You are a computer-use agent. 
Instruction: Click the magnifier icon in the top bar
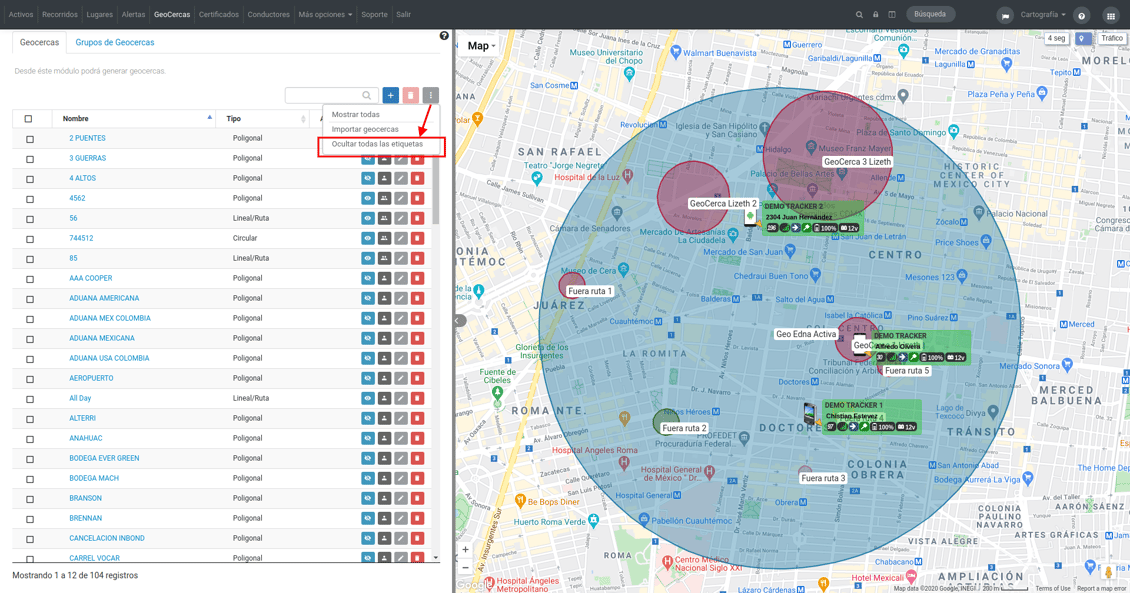pyautogui.click(x=859, y=14)
